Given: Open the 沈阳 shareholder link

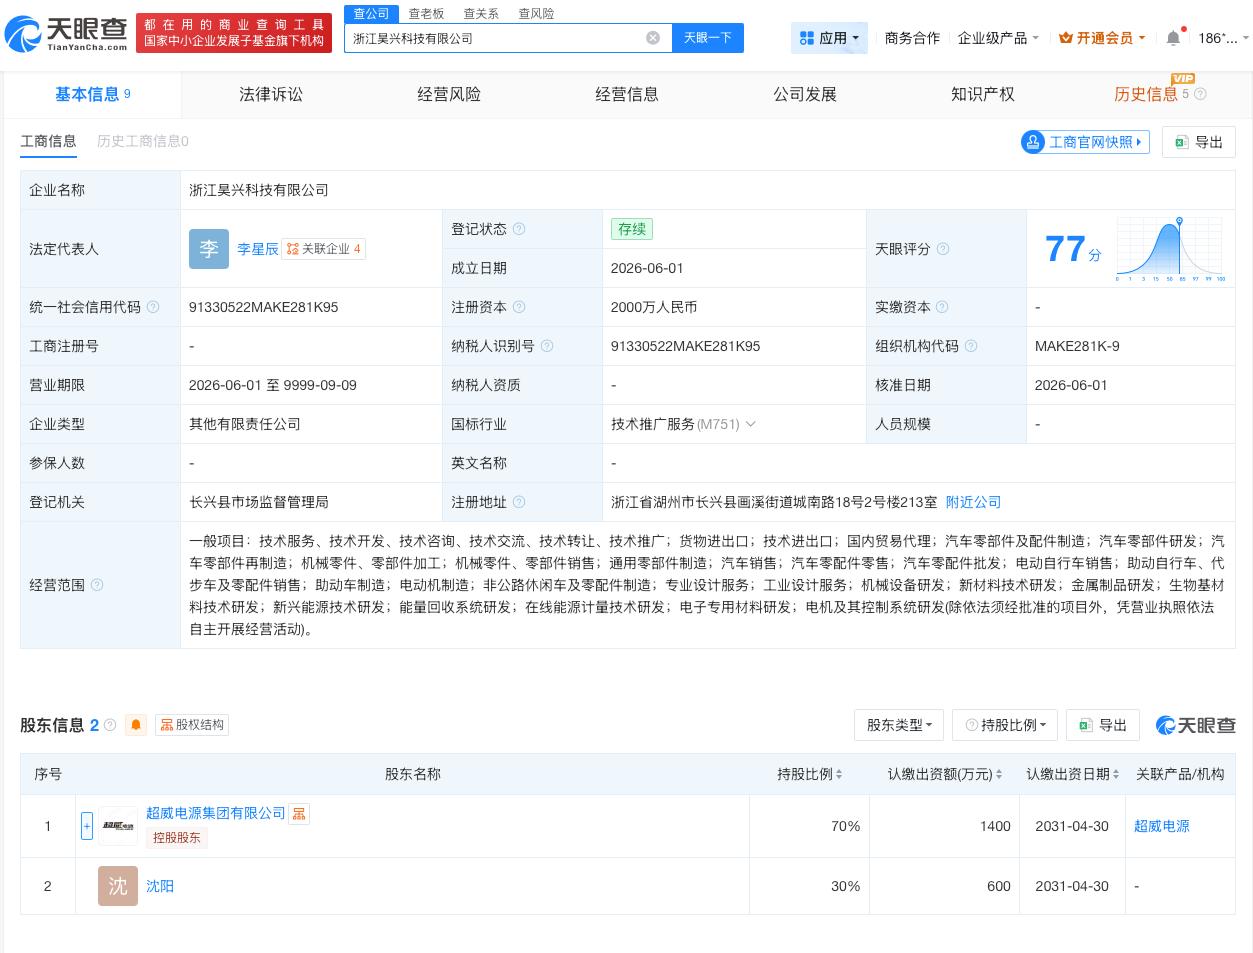Looking at the screenshot, I should (160, 886).
